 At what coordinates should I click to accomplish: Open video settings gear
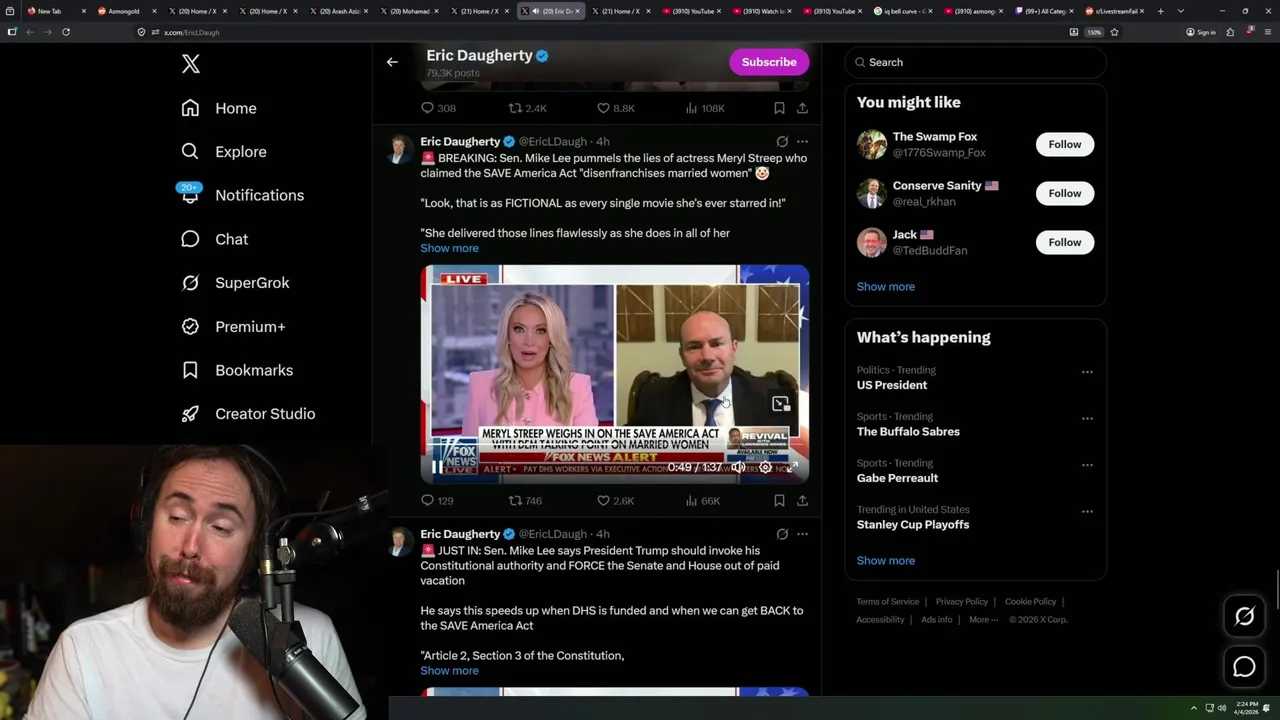click(x=765, y=467)
